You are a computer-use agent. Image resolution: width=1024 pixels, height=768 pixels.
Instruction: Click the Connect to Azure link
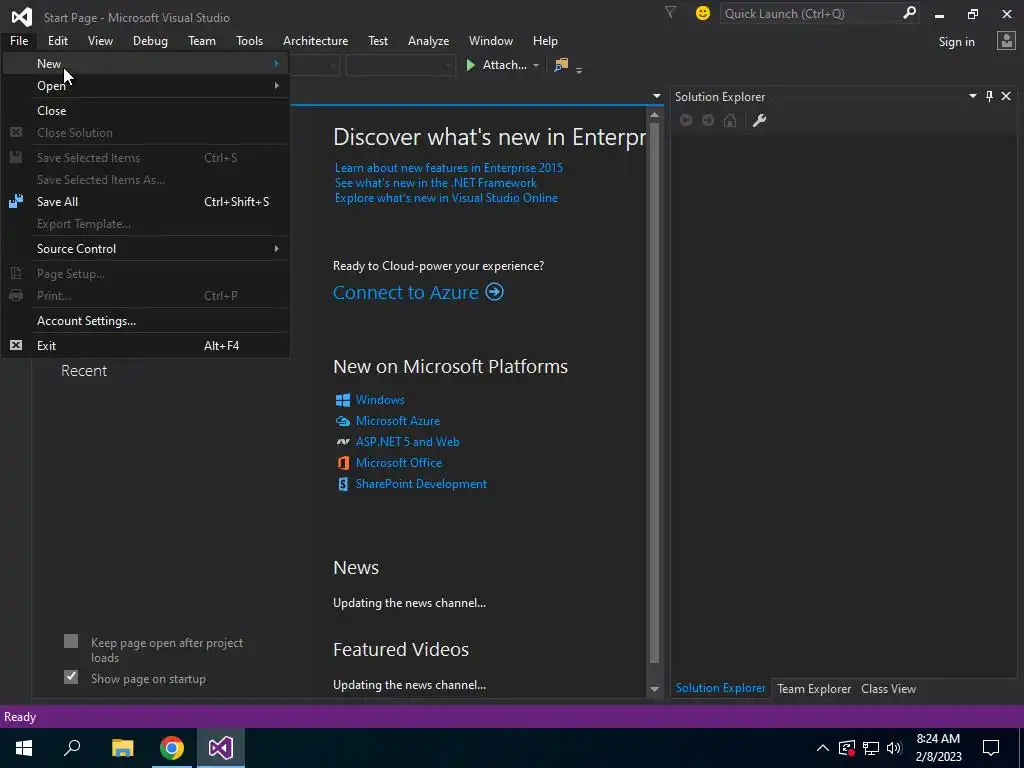pos(406,292)
